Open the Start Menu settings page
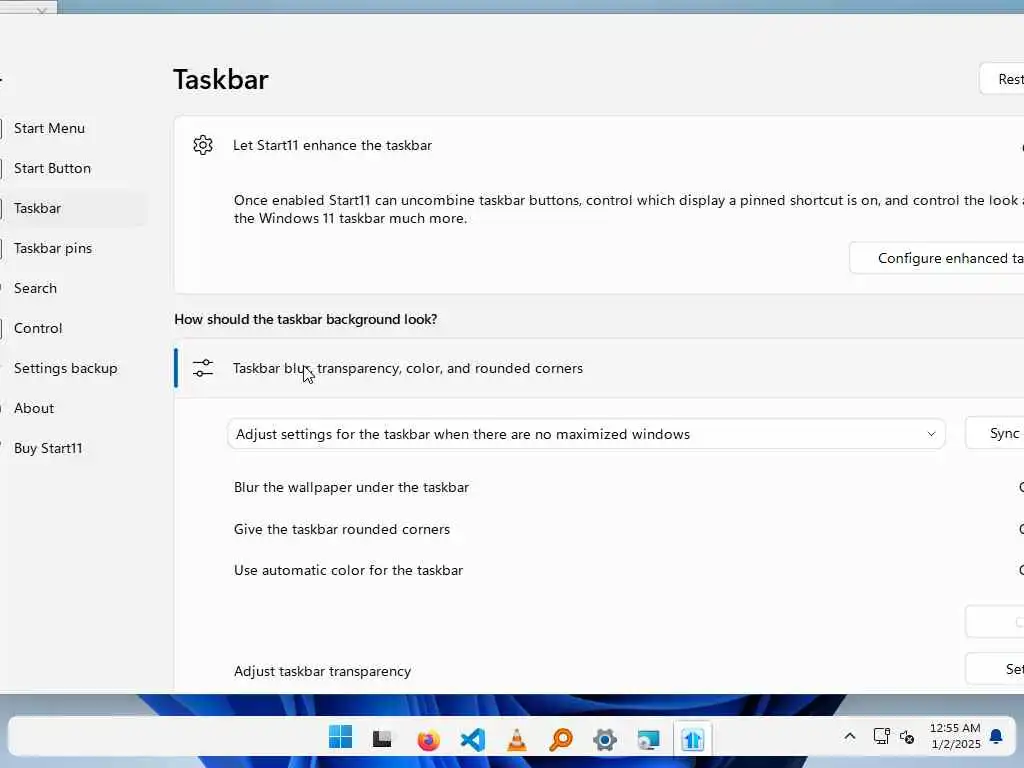 [50, 128]
